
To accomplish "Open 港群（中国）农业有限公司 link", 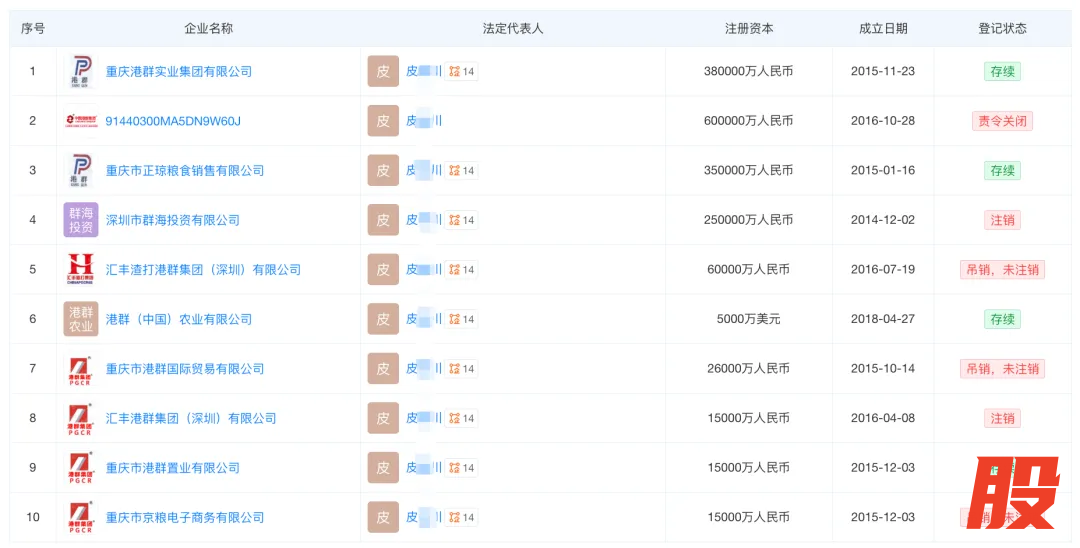I will click(x=179, y=319).
